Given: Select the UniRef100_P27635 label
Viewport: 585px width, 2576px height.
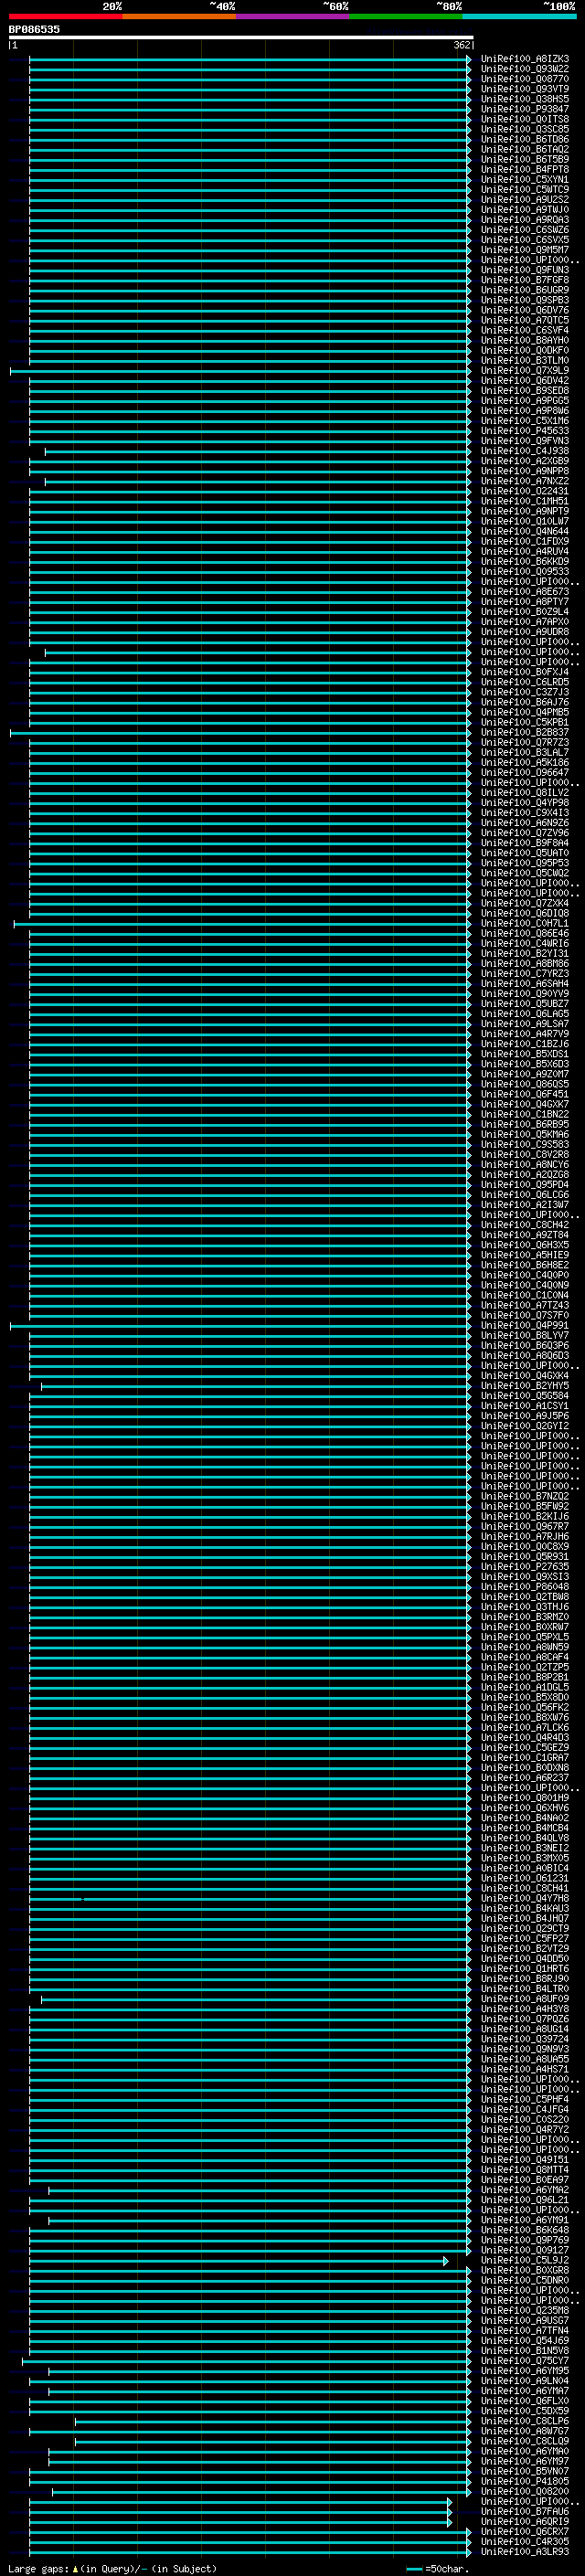Looking at the screenshot, I should [525, 1567].
